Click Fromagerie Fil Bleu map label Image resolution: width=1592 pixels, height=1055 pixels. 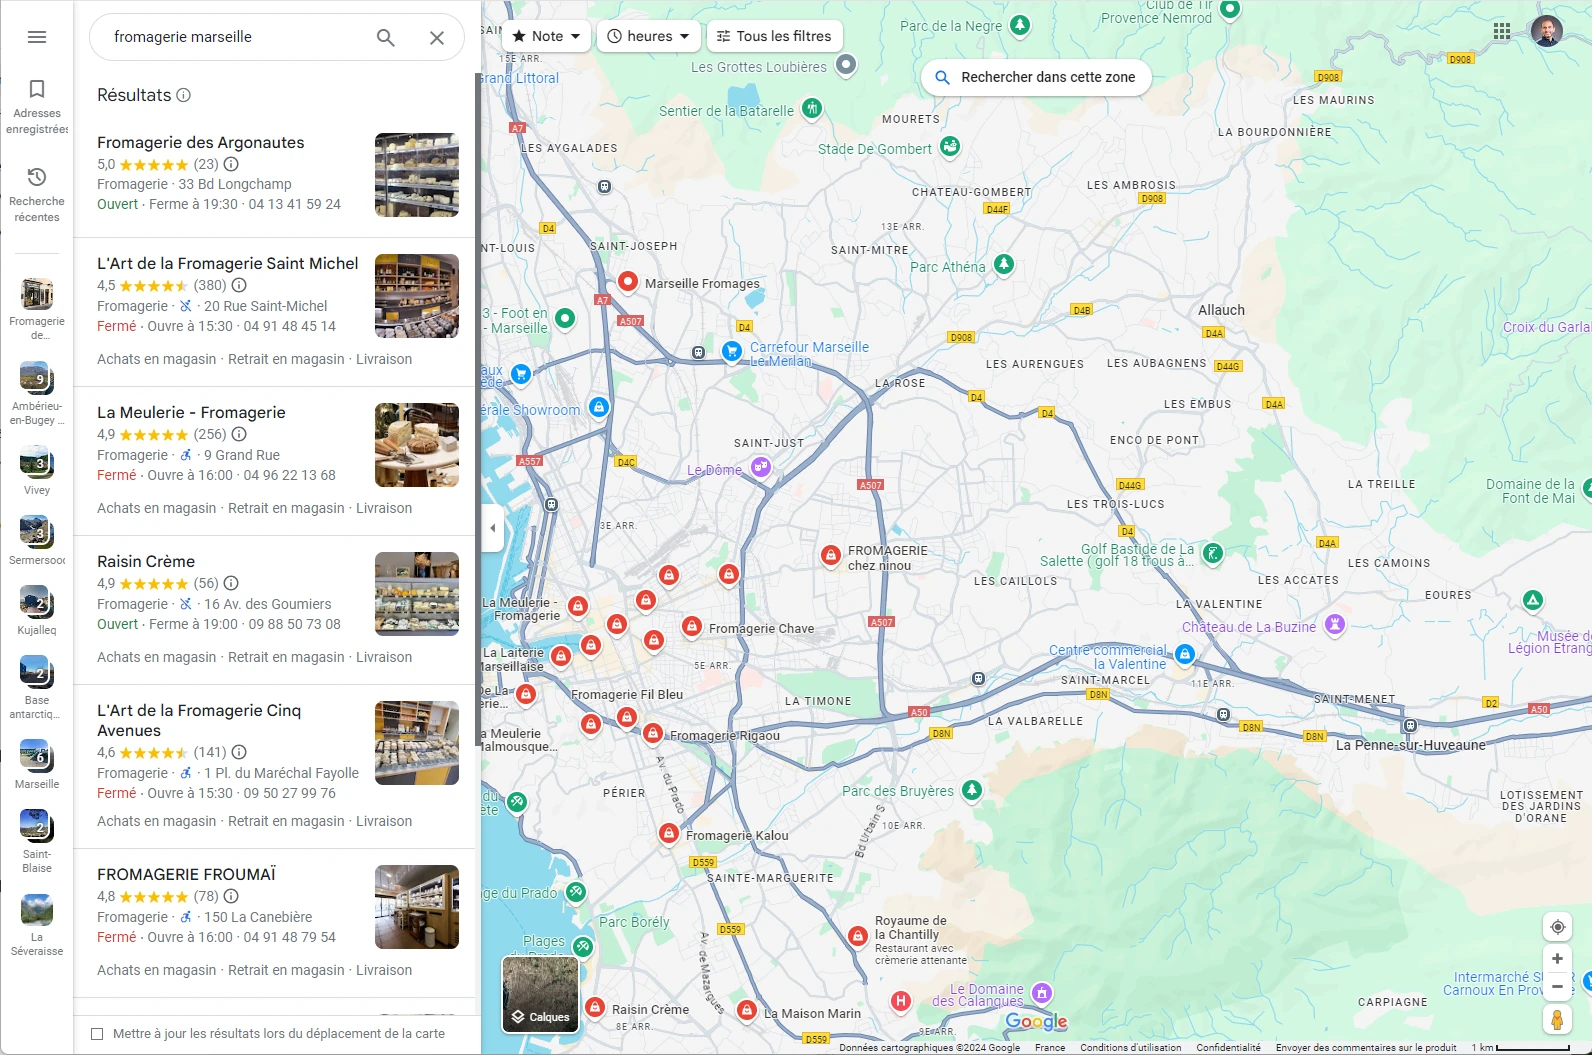tap(627, 695)
